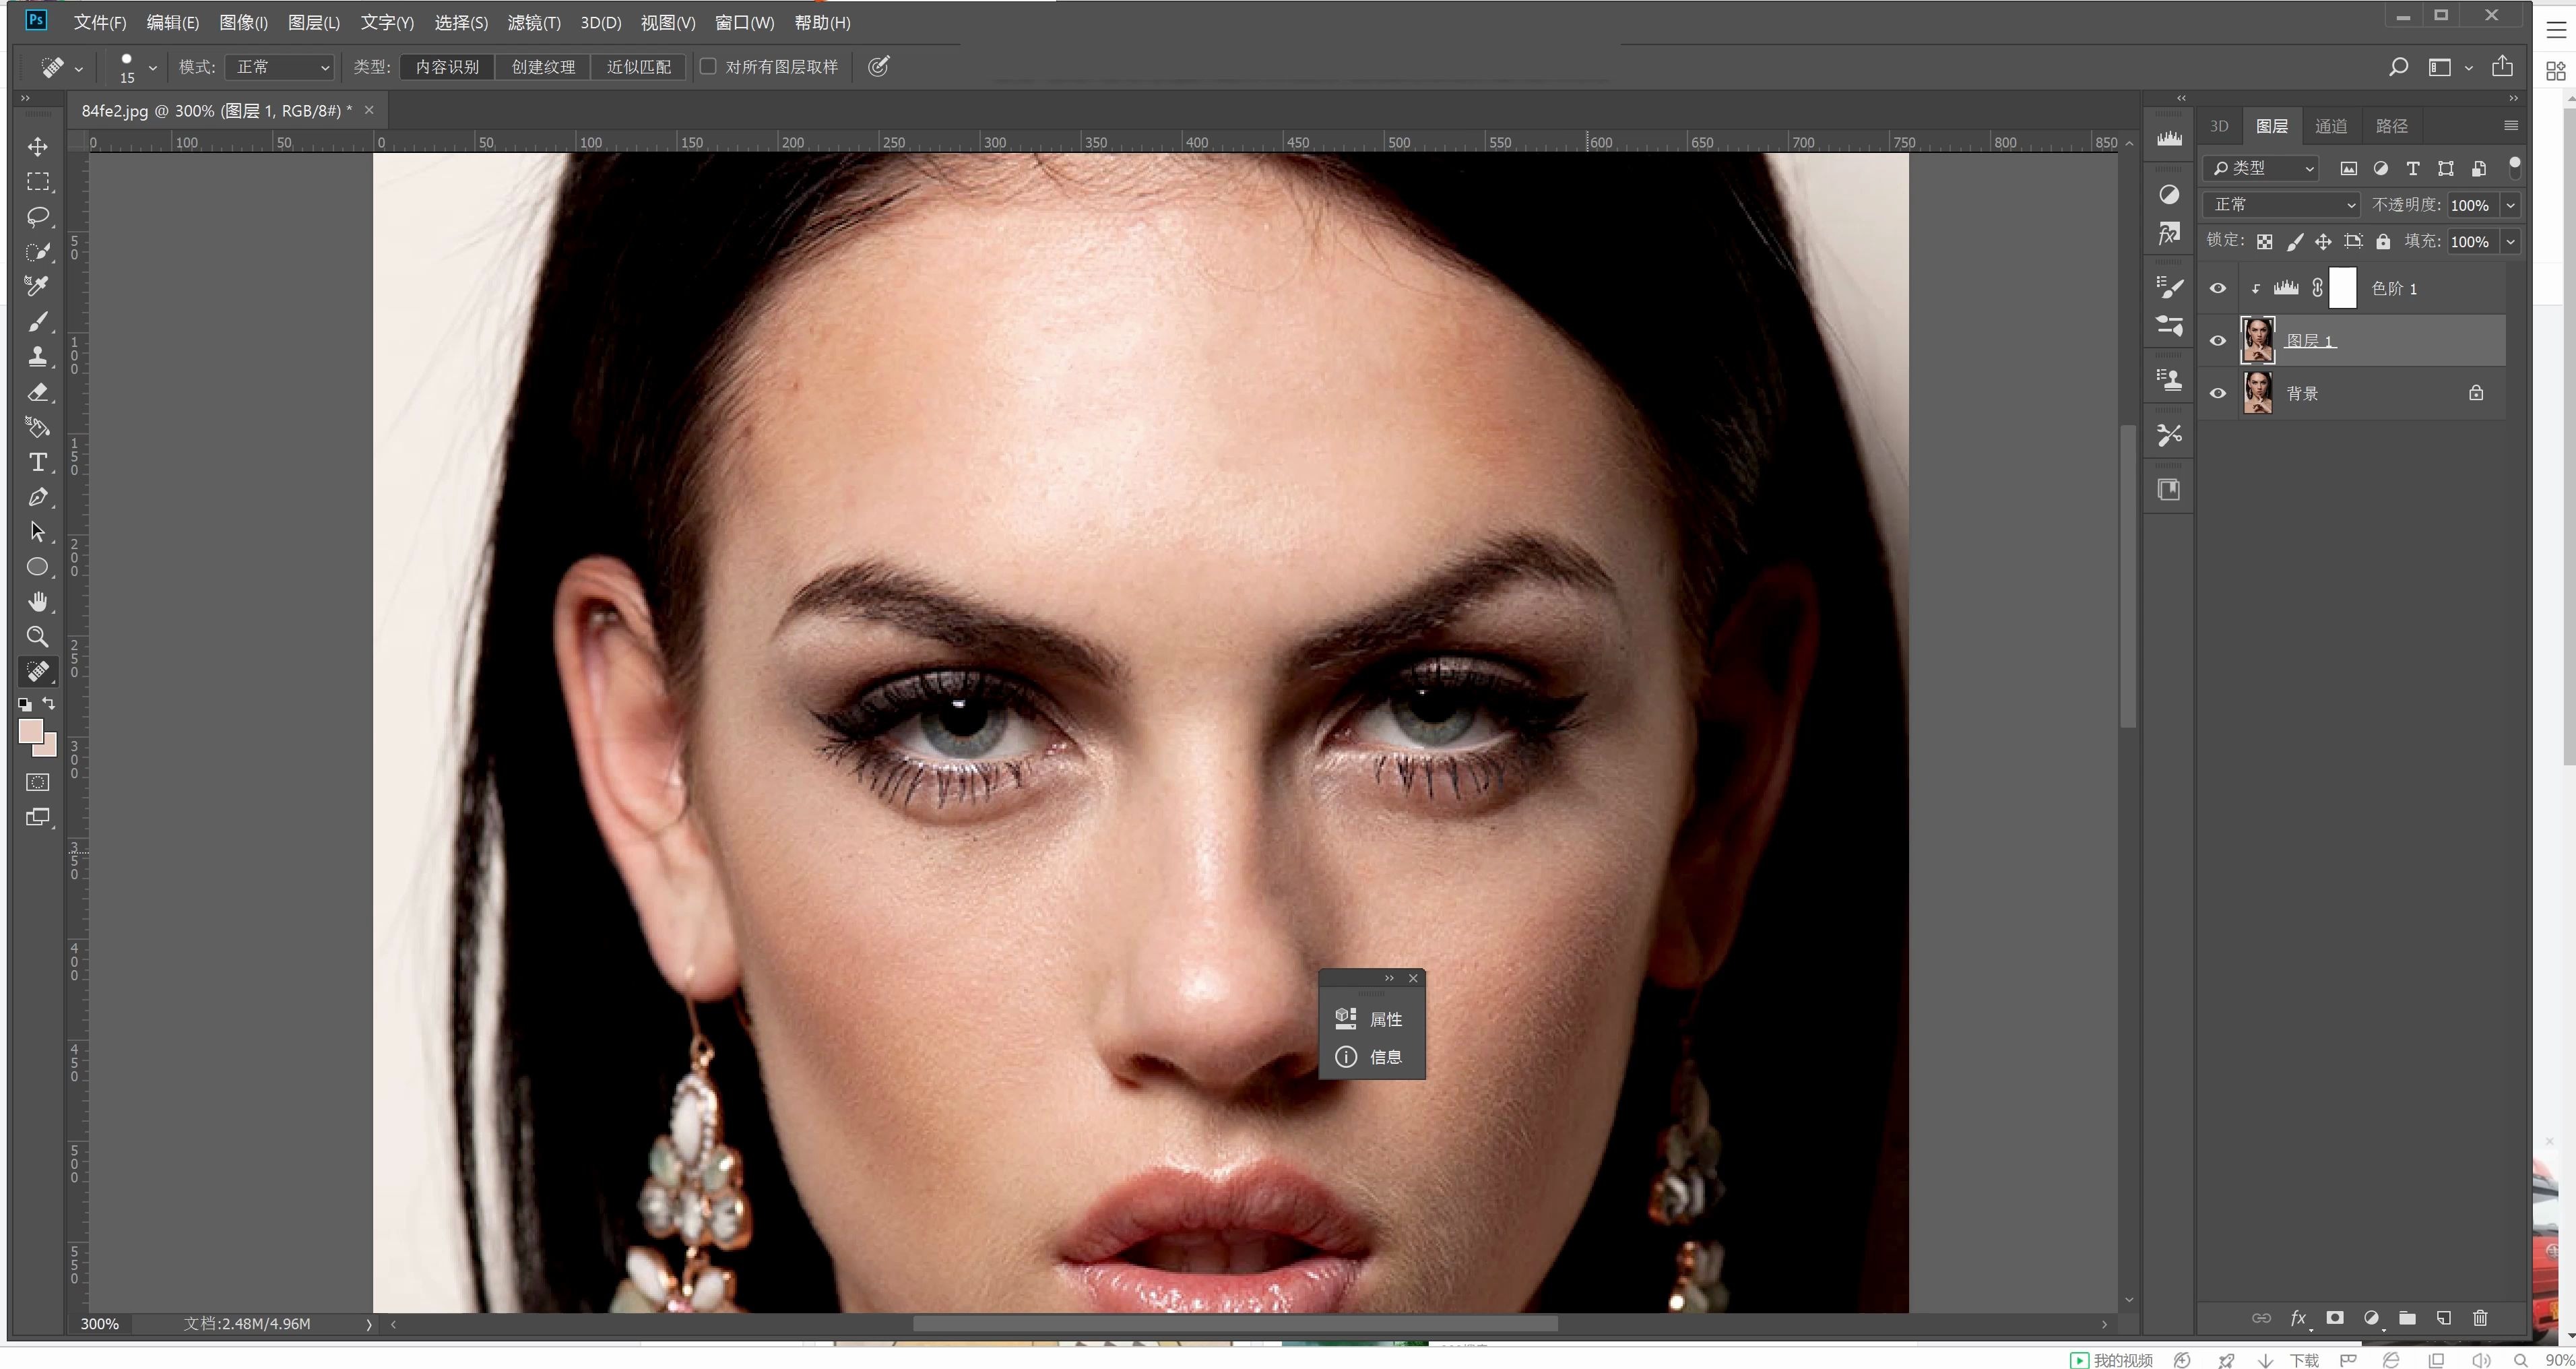Viewport: 2576px width, 1369px height.
Task: Open the 模式 blend mode dropdown
Action: pos(280,67)
